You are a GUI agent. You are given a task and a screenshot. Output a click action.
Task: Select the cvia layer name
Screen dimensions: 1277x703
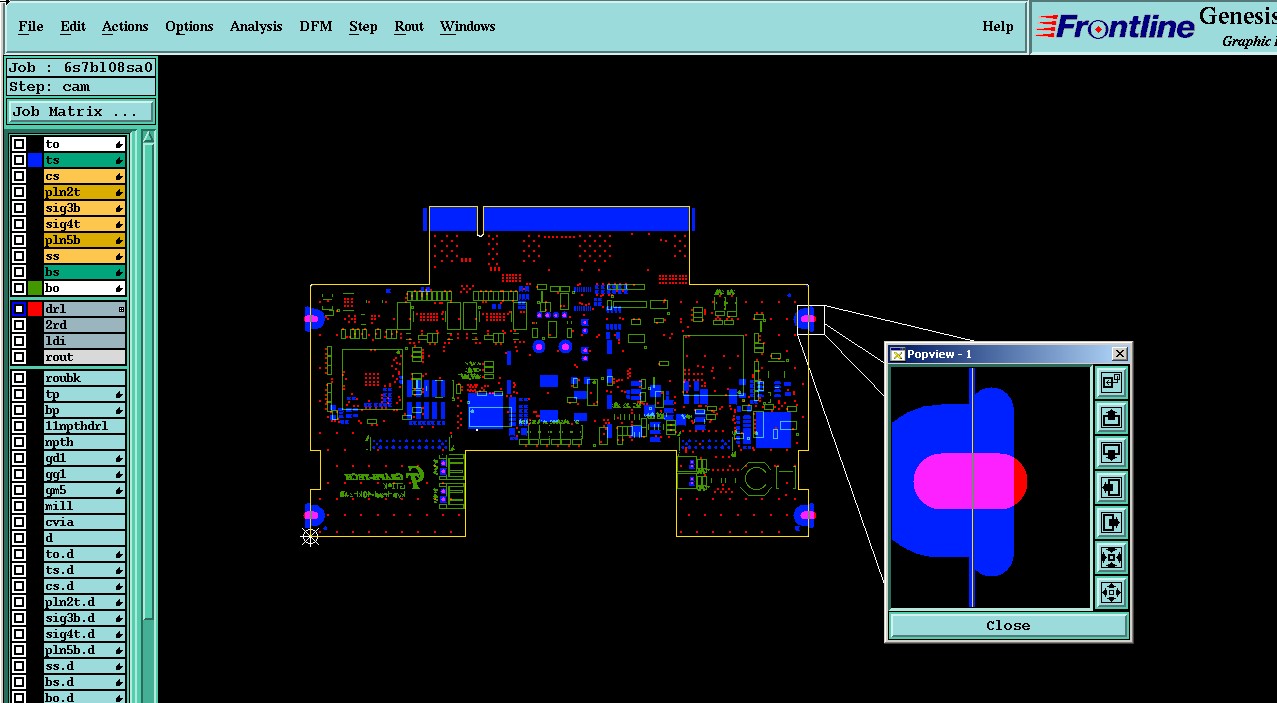pos(85,522)
